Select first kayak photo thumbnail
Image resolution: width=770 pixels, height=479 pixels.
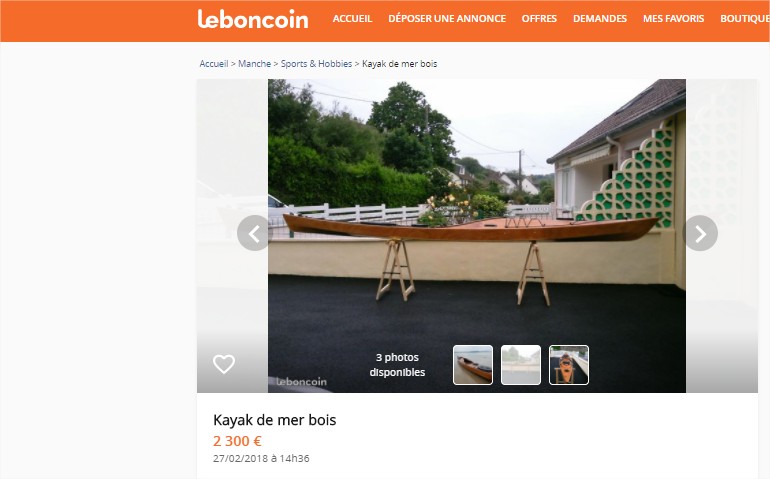[472, 365]
